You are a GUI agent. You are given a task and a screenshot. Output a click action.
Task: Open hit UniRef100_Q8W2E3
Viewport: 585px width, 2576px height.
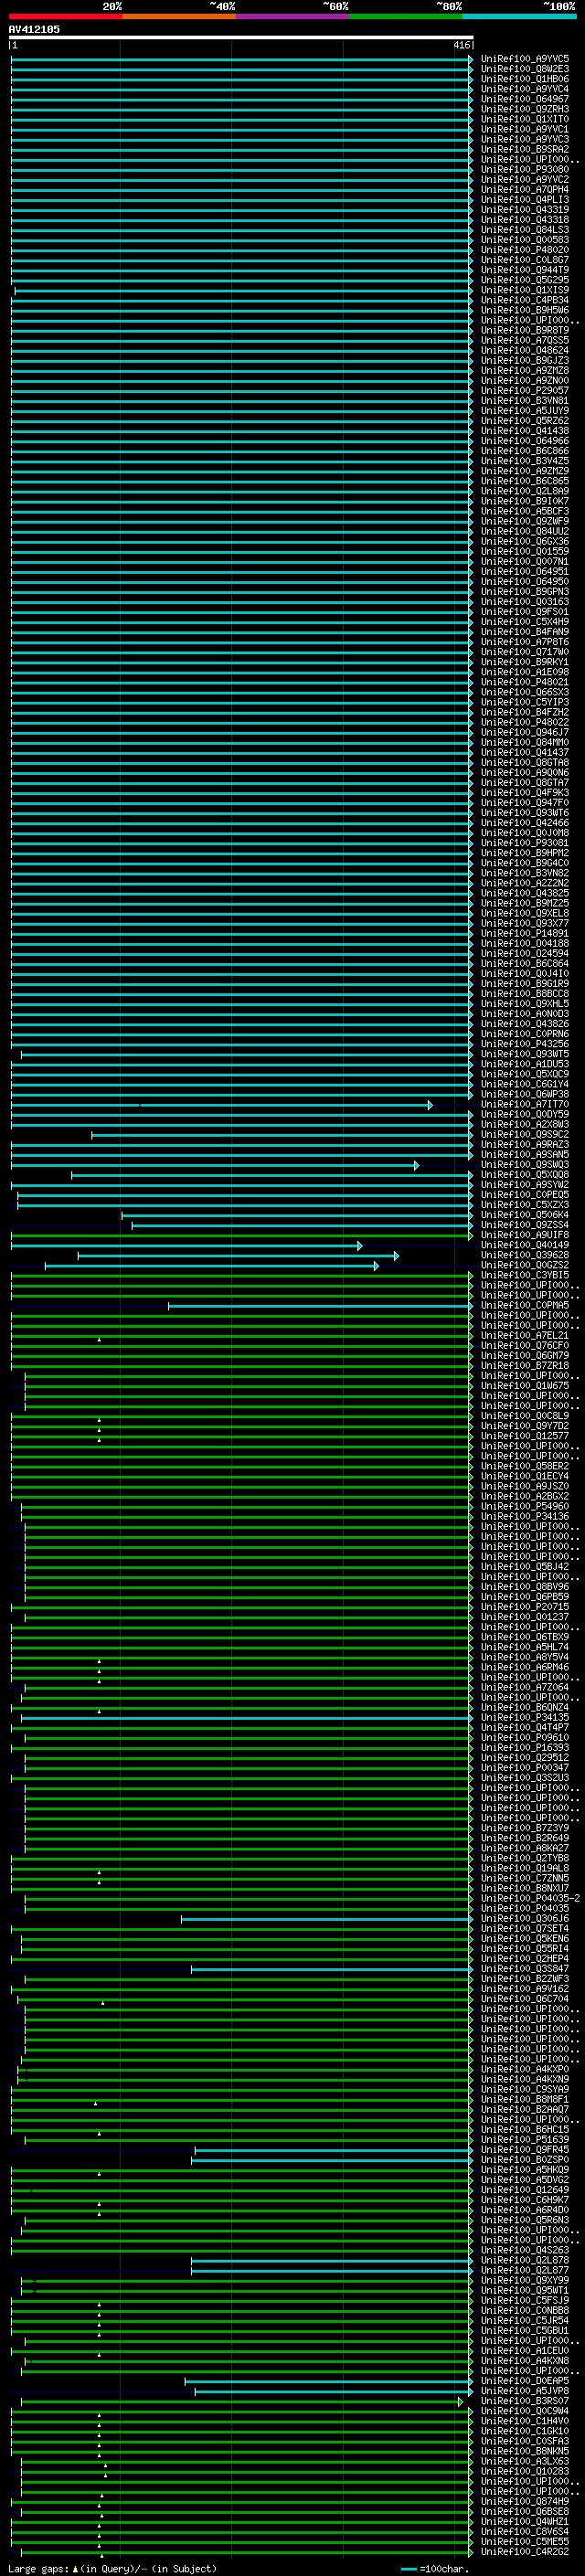coord(525,69)
